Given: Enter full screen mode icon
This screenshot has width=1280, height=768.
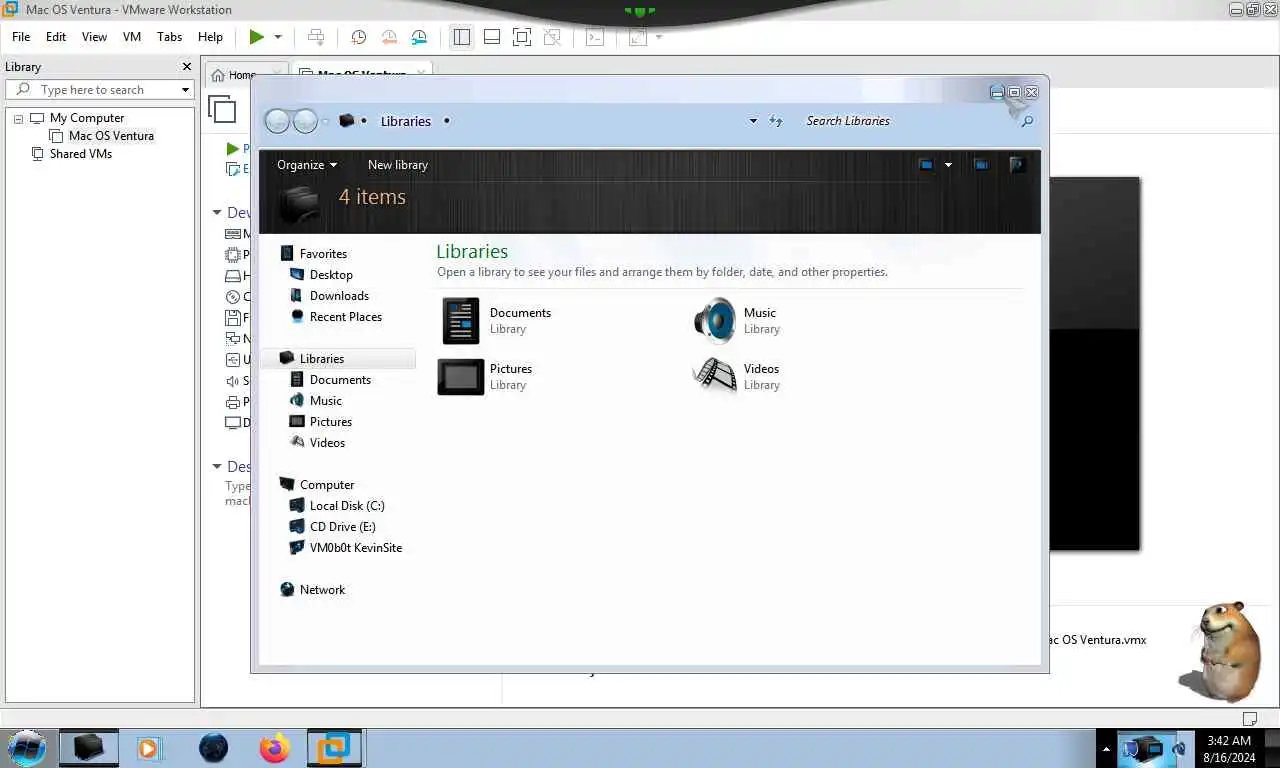Looking at the screenshot, I should [522, 37].
